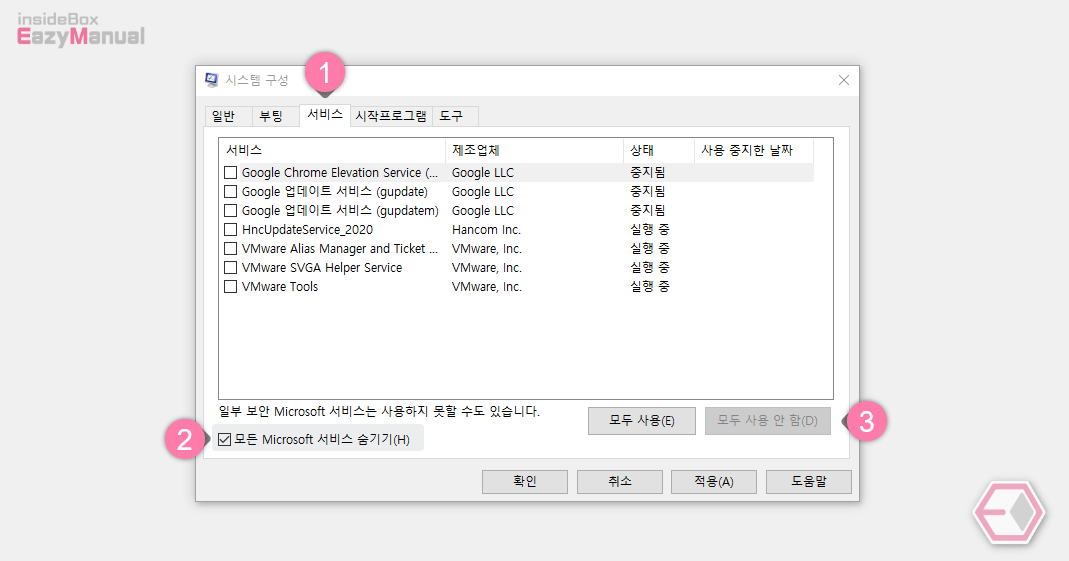Check Google Chrome Elevation Service checkbox

(x=230, y=172)
